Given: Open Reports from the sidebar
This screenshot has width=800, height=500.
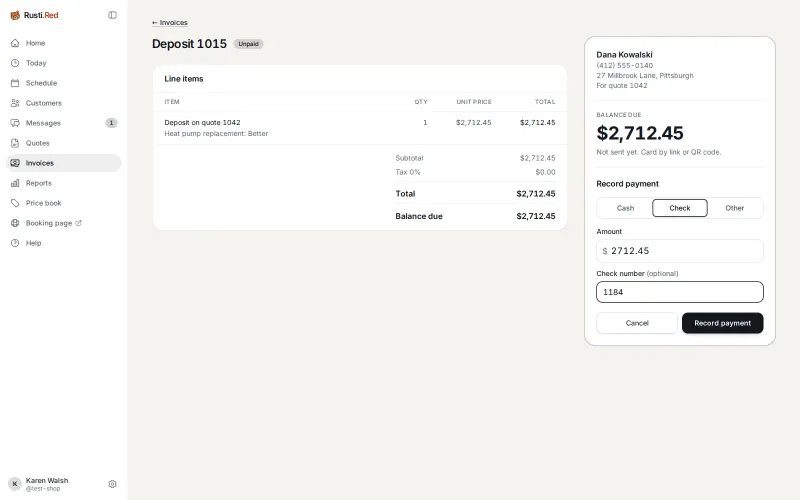Looking at the screenshot, I should tap(64, 183).
